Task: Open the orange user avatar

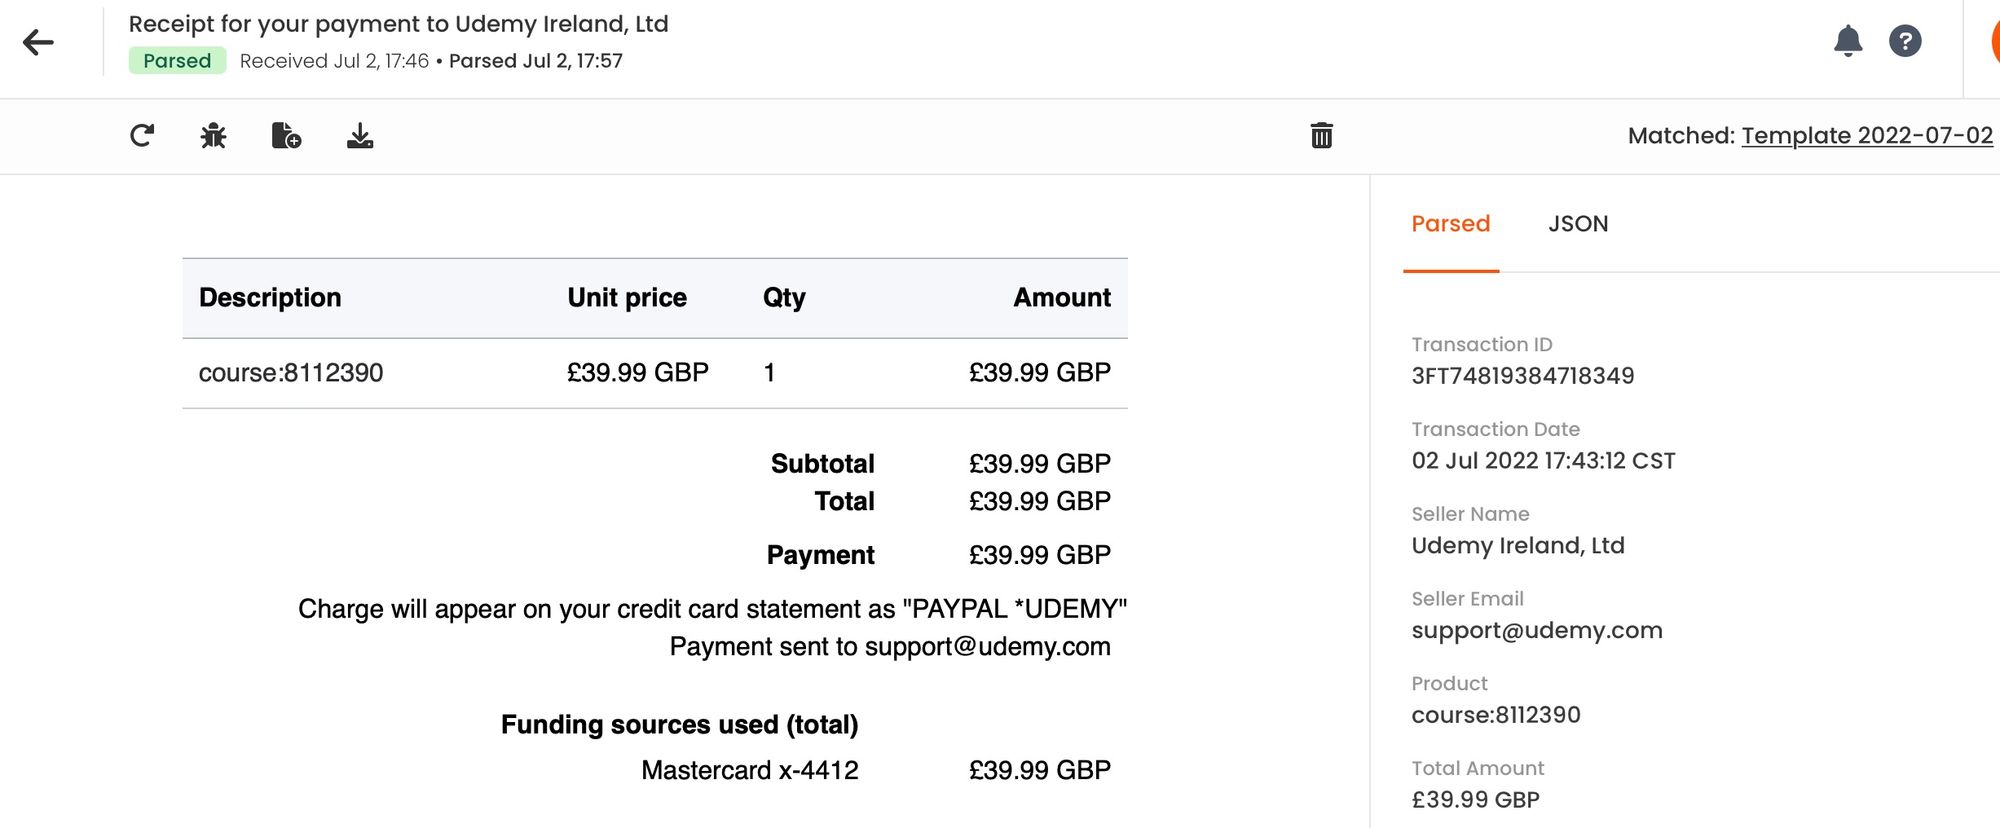Action: (x=1995, y=41)
